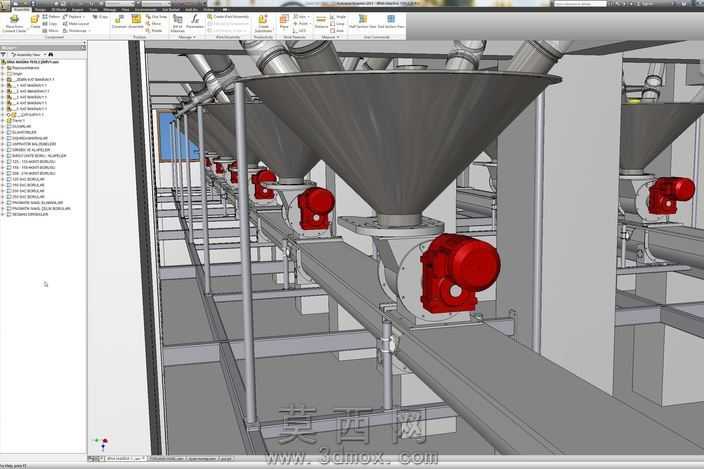Open the Parameters dialog
The image size is (704, 469).
click(195, 22)
